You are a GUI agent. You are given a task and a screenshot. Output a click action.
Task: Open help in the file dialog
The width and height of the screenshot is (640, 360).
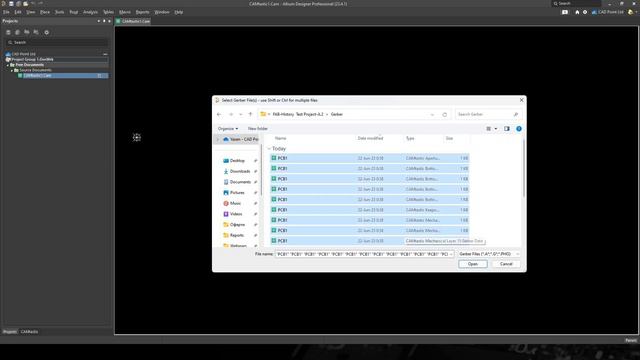pyautogui.click(x=518, y=129)
